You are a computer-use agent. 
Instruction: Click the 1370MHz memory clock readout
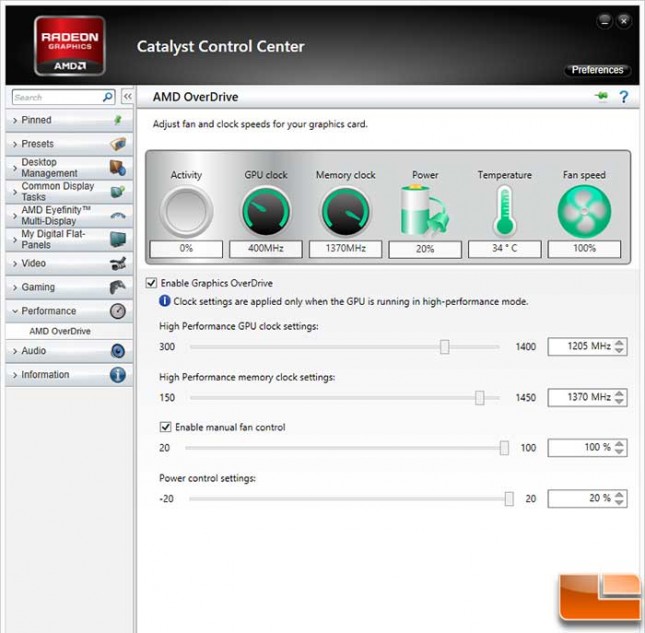point(346,249)
